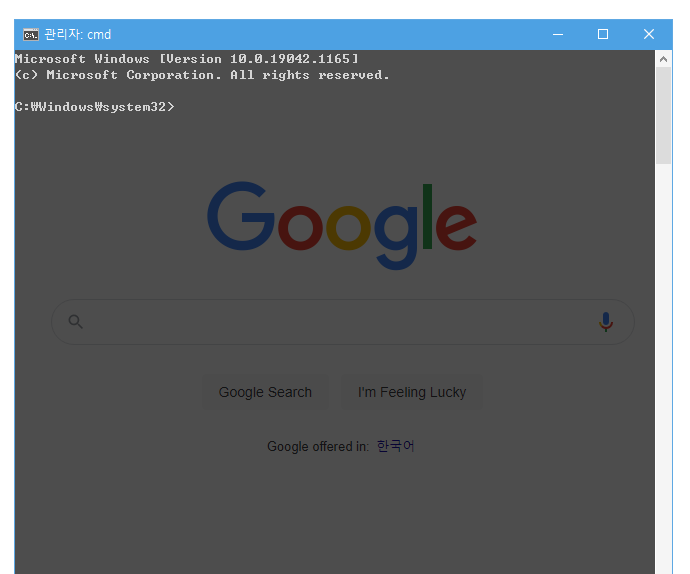Click the Google logo behind the cmd window
690x574 pixels.
click(x=342, y=226)
